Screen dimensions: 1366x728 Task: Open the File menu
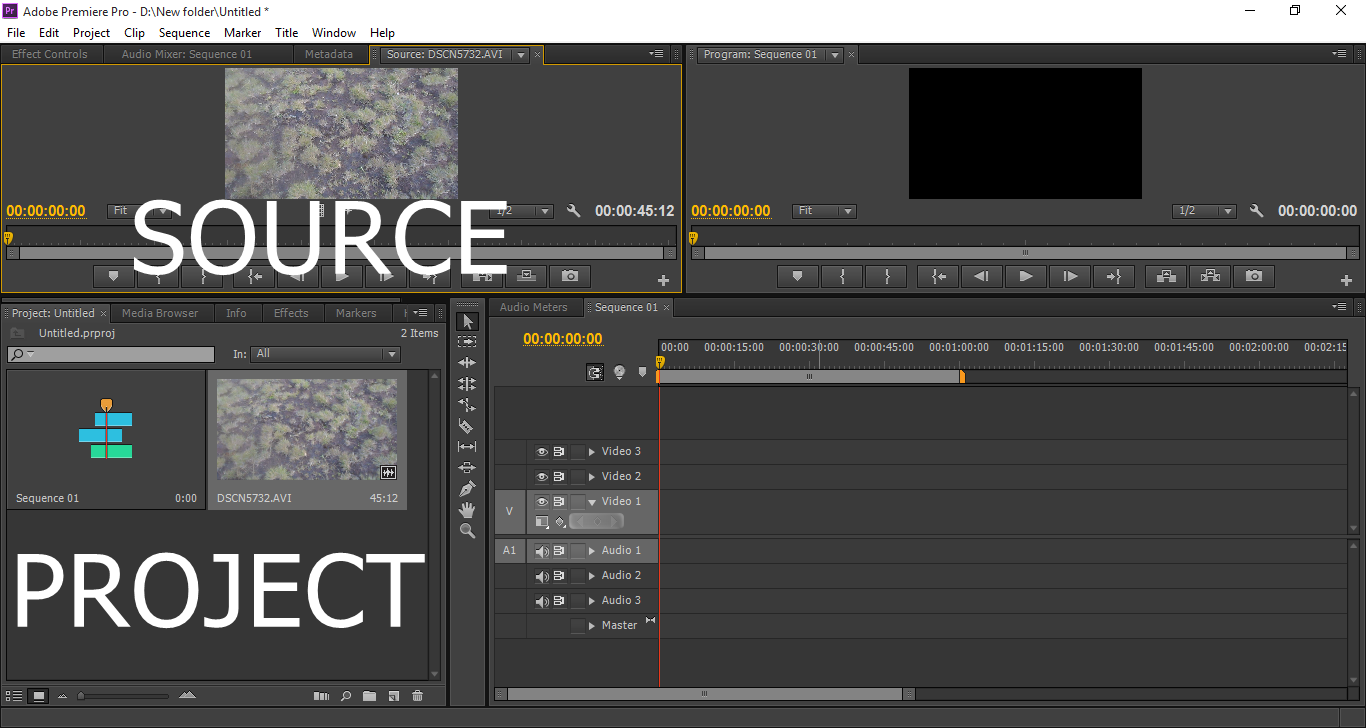point(16,33)
